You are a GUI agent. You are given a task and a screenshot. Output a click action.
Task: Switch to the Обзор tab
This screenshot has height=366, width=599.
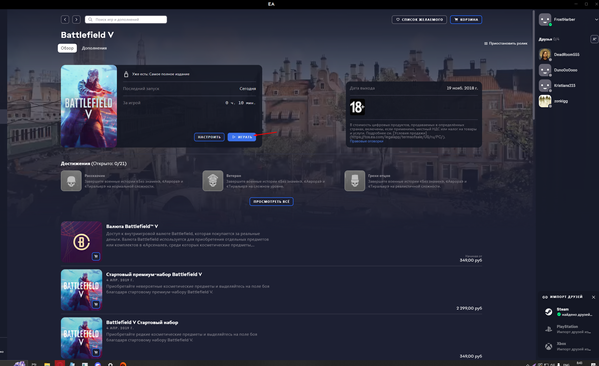point(67,48)
